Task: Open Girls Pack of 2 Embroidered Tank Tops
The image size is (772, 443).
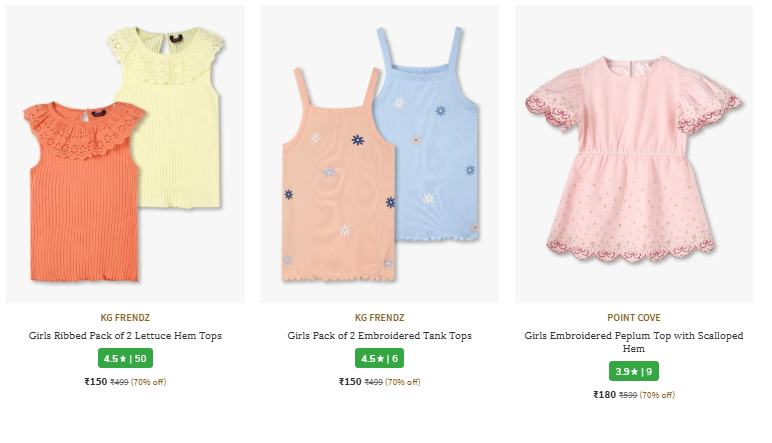Action: [x=379, y=336]
